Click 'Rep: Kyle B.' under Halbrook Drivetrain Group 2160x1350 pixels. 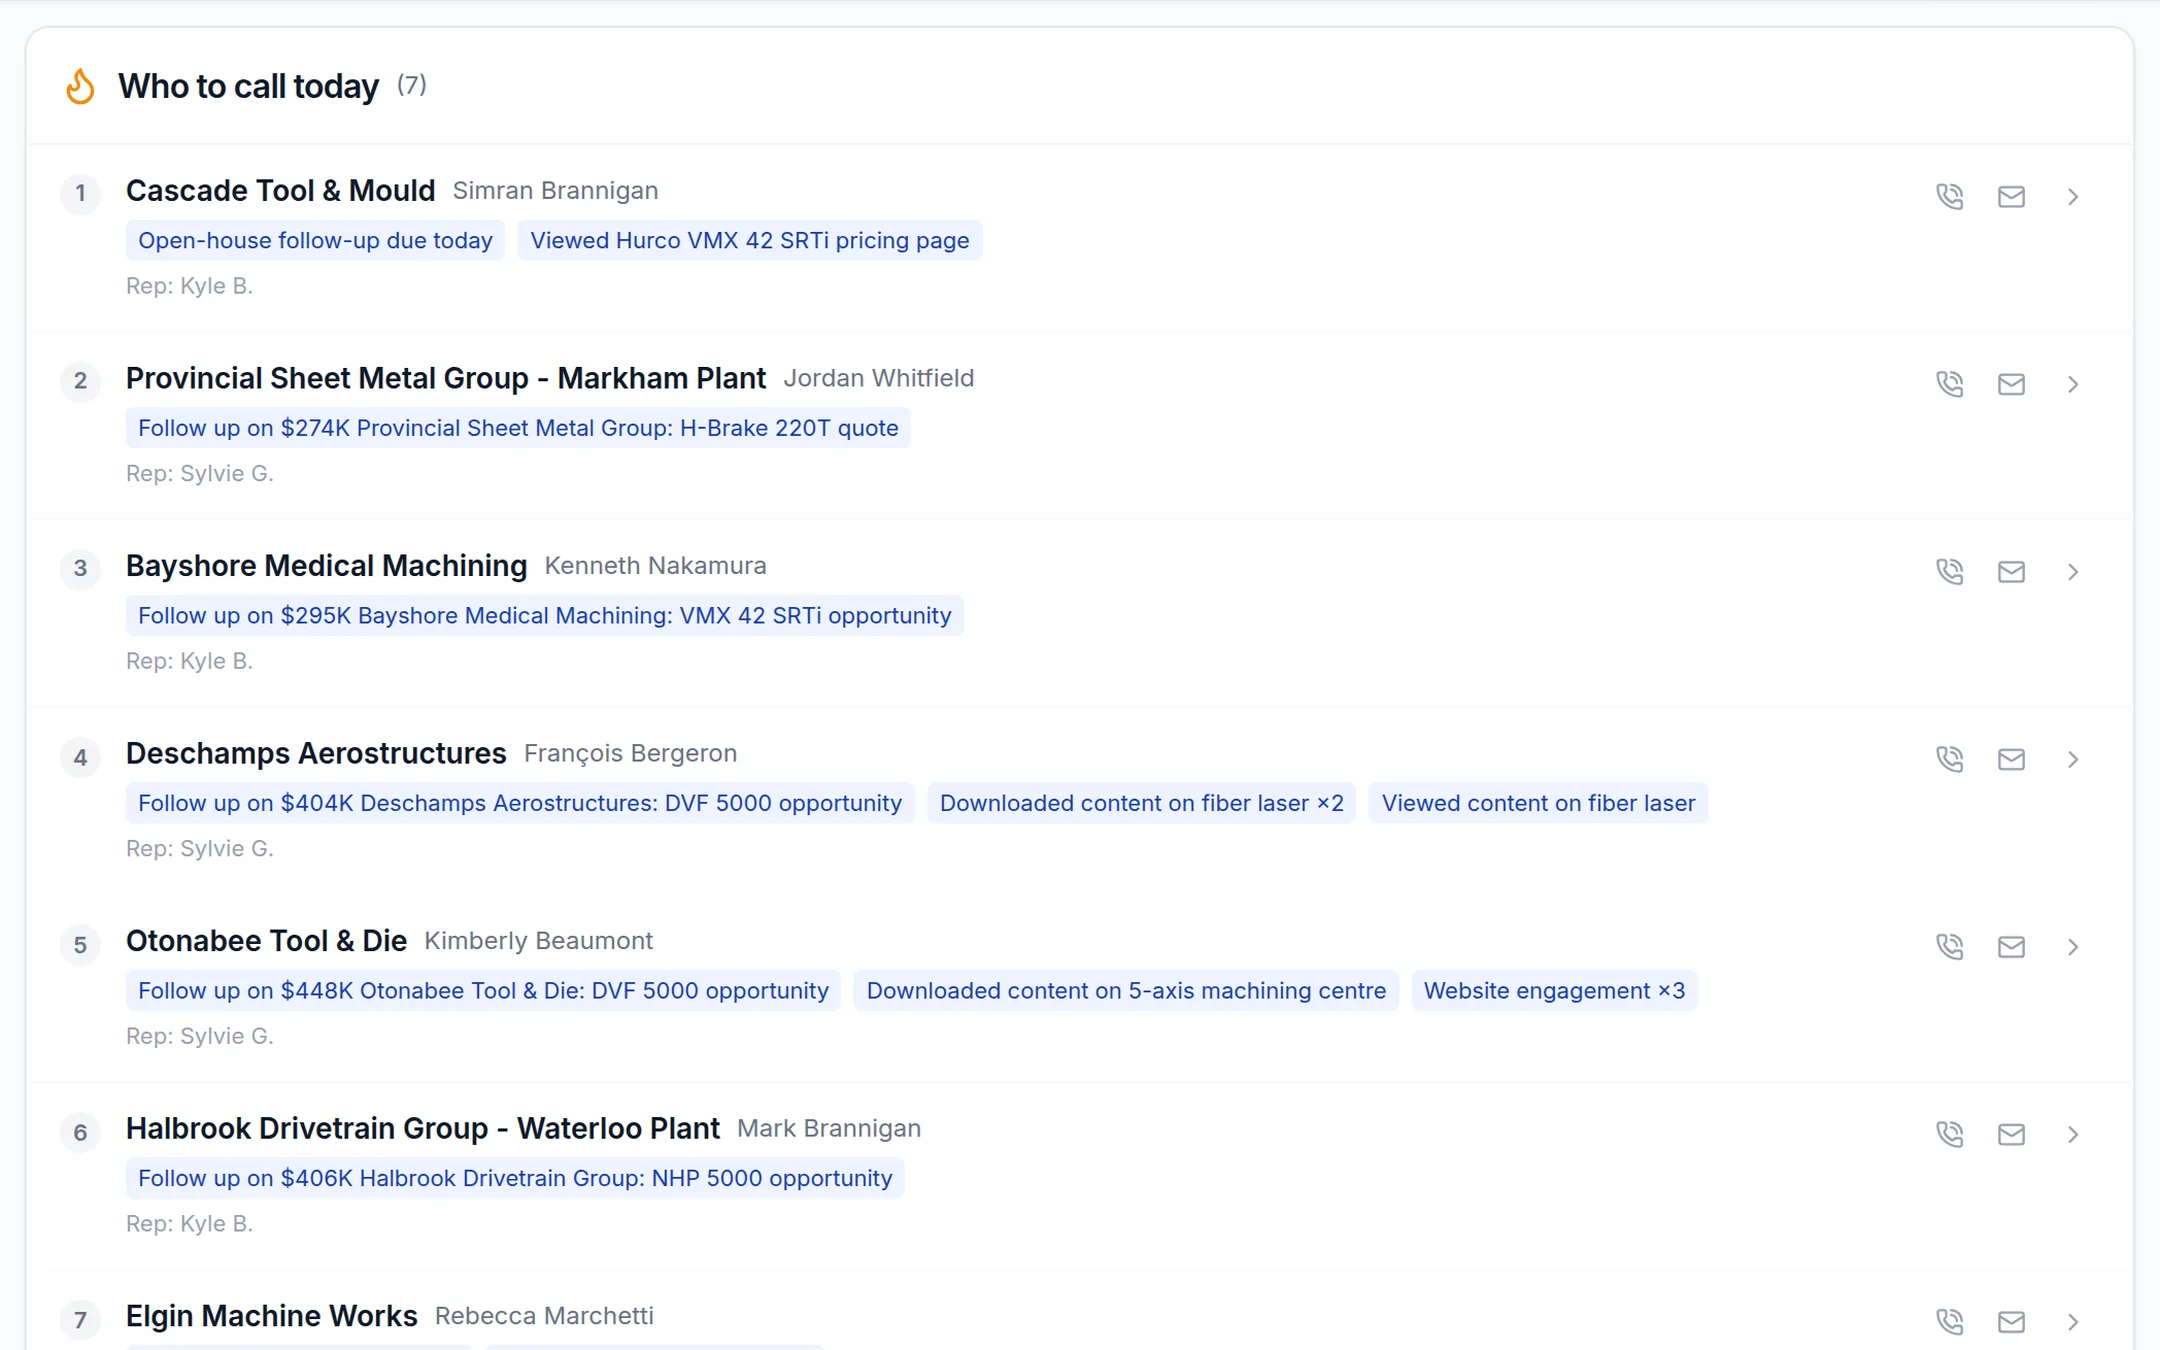189,1223
